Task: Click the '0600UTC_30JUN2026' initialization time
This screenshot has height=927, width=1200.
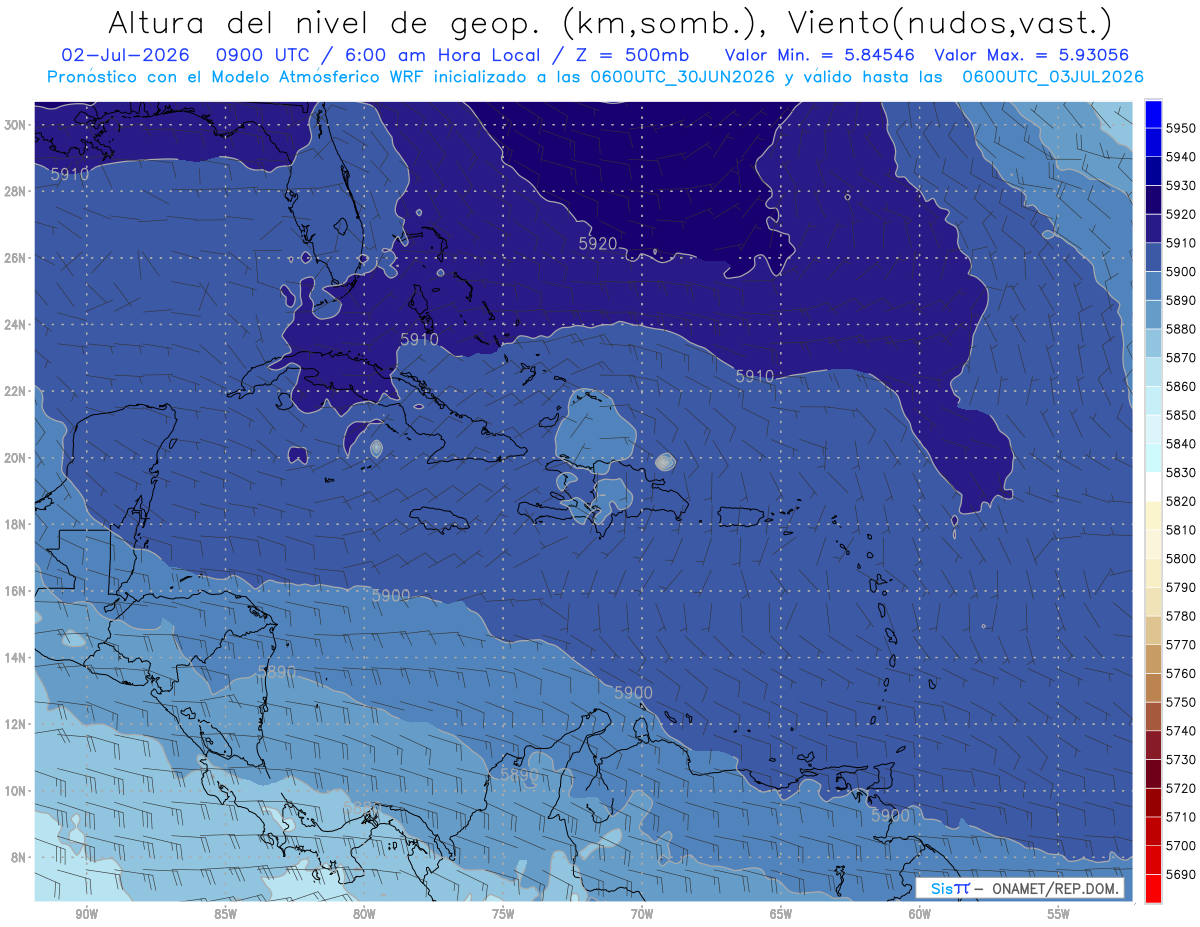Action: [682, 77]
